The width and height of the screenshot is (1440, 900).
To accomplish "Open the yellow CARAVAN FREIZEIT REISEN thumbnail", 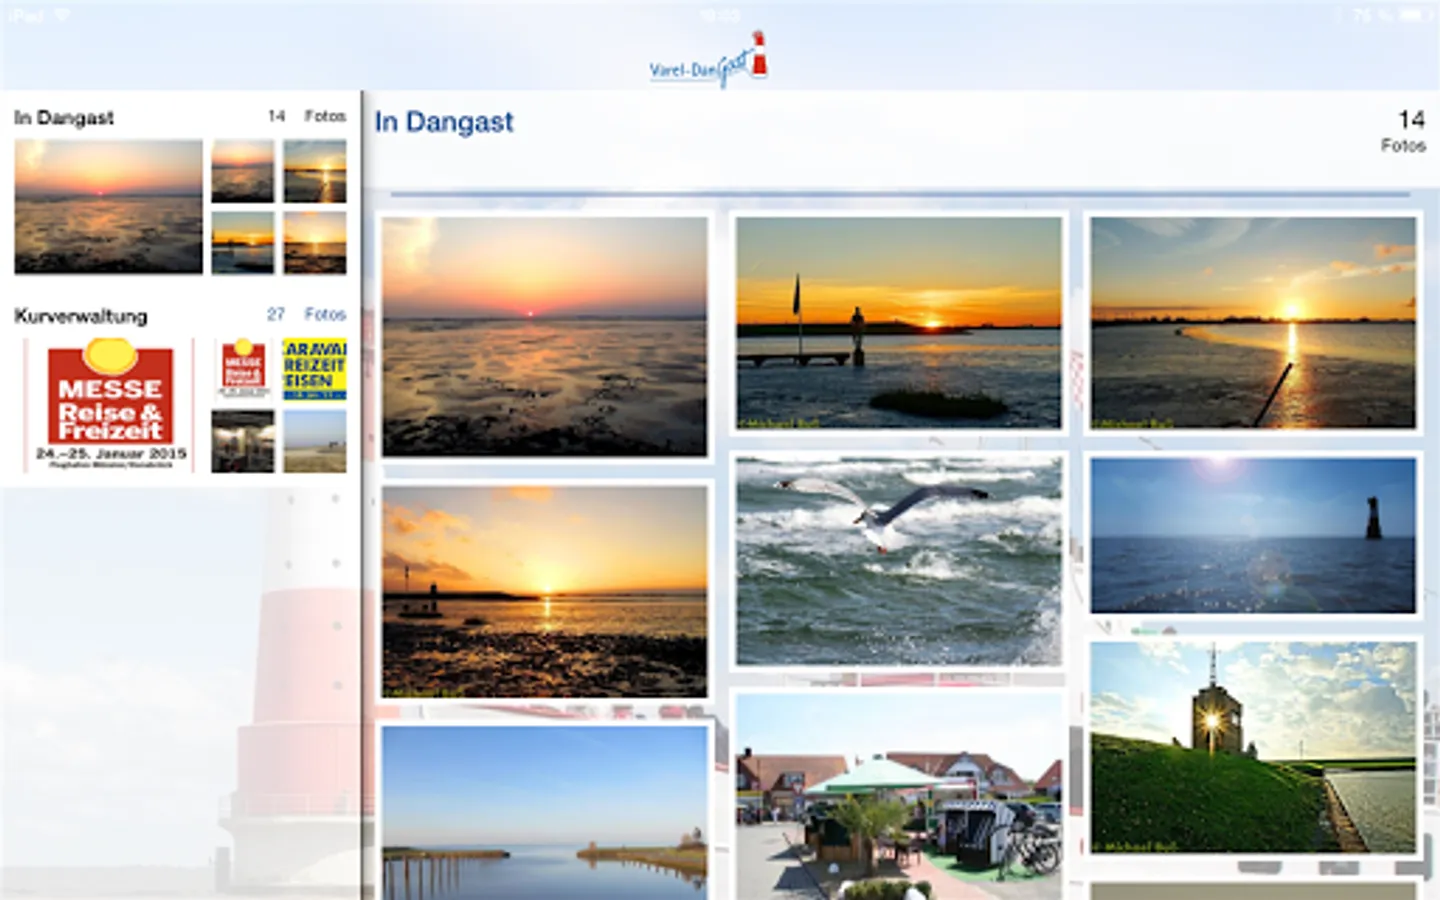I will 314,369.
